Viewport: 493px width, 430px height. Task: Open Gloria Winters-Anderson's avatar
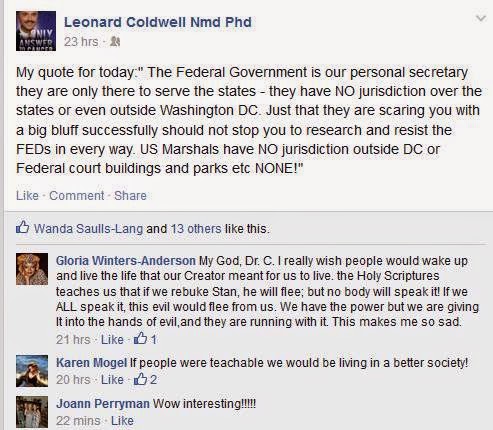click(32, 269)
